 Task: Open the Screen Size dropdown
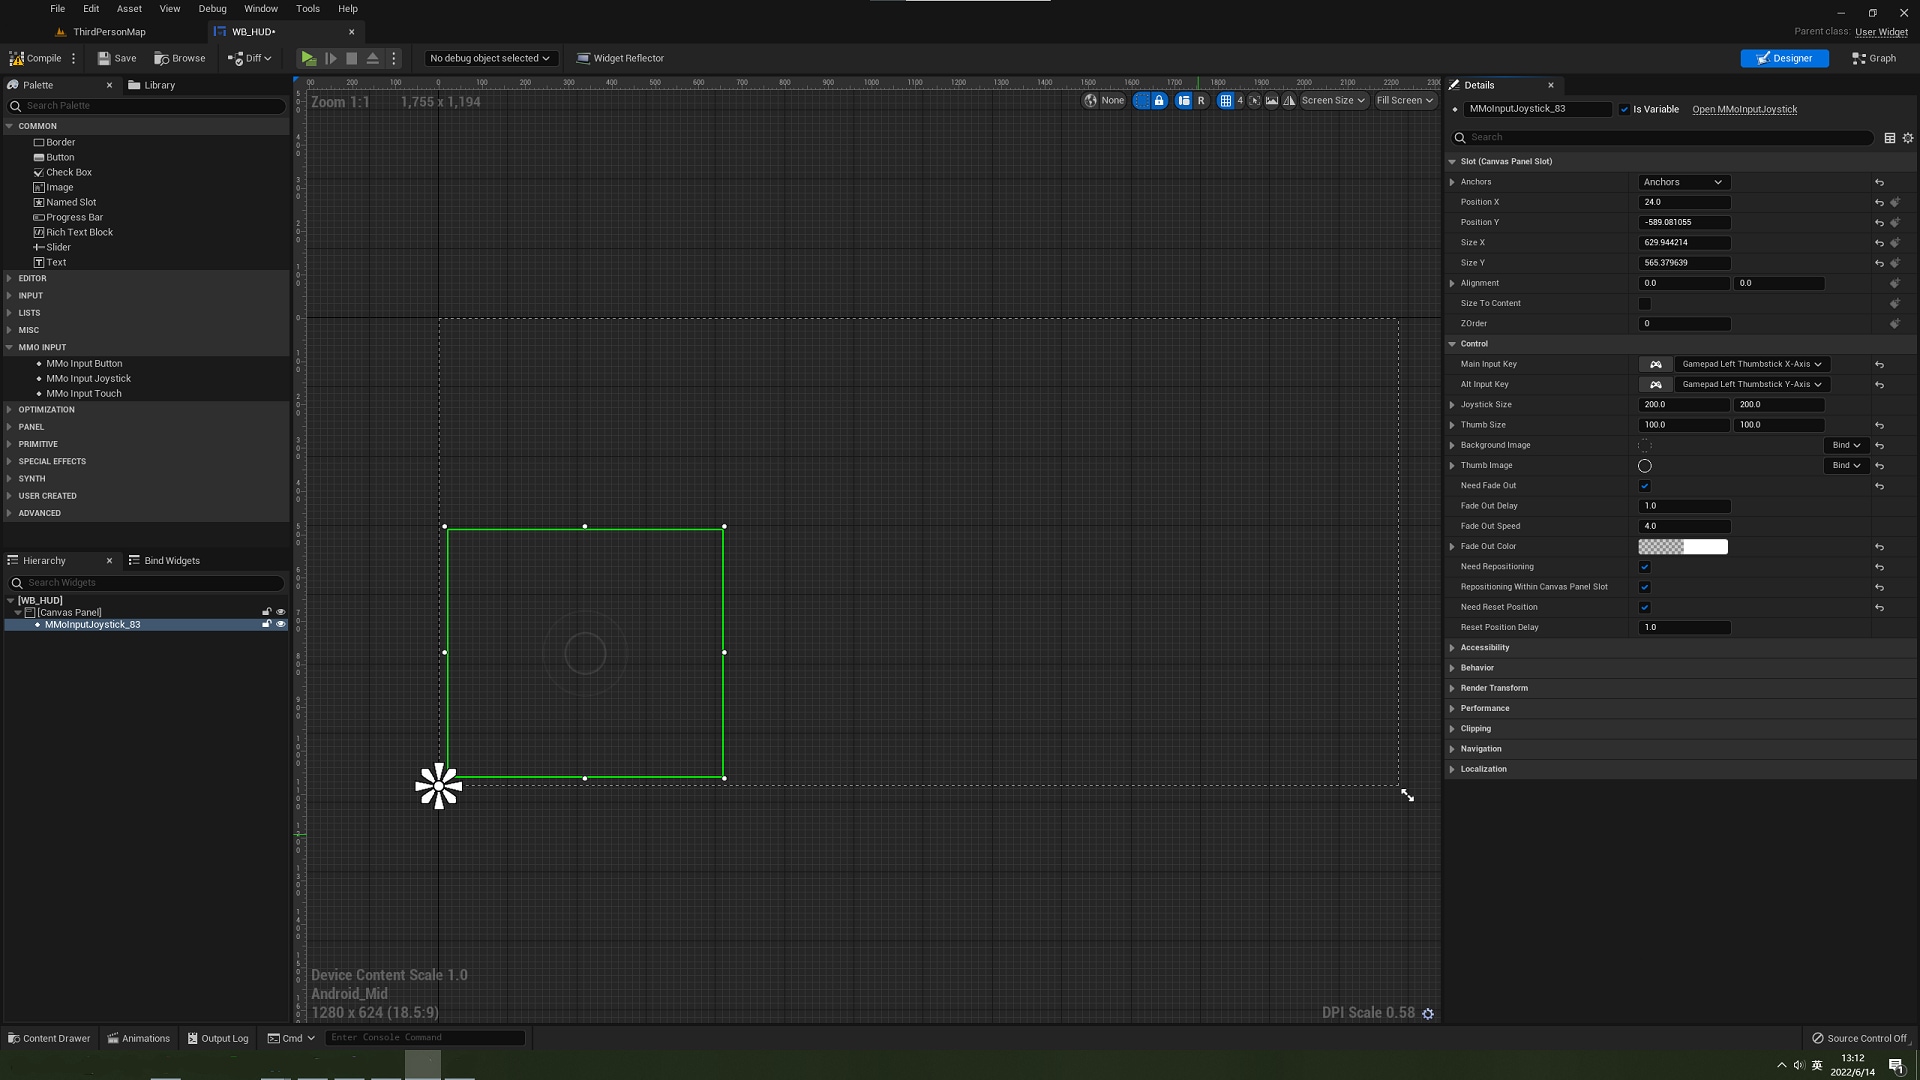tap(1332, 100)
